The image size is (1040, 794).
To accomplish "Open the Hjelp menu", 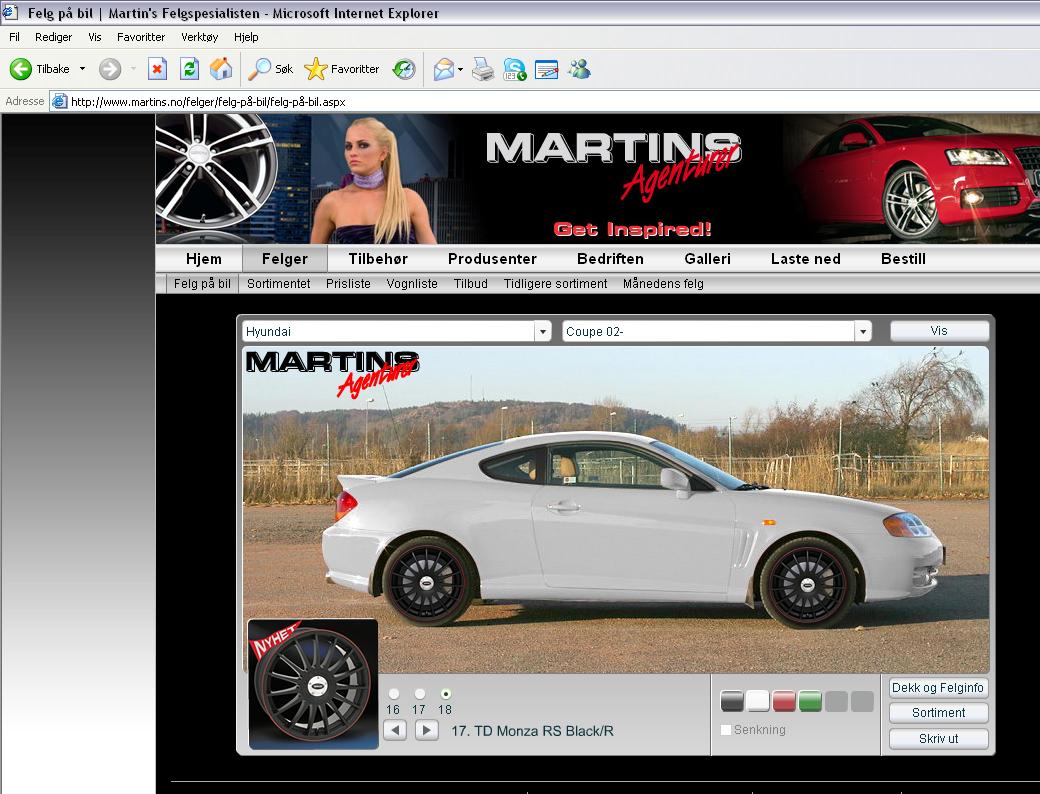I will click(x=246, y=37).
